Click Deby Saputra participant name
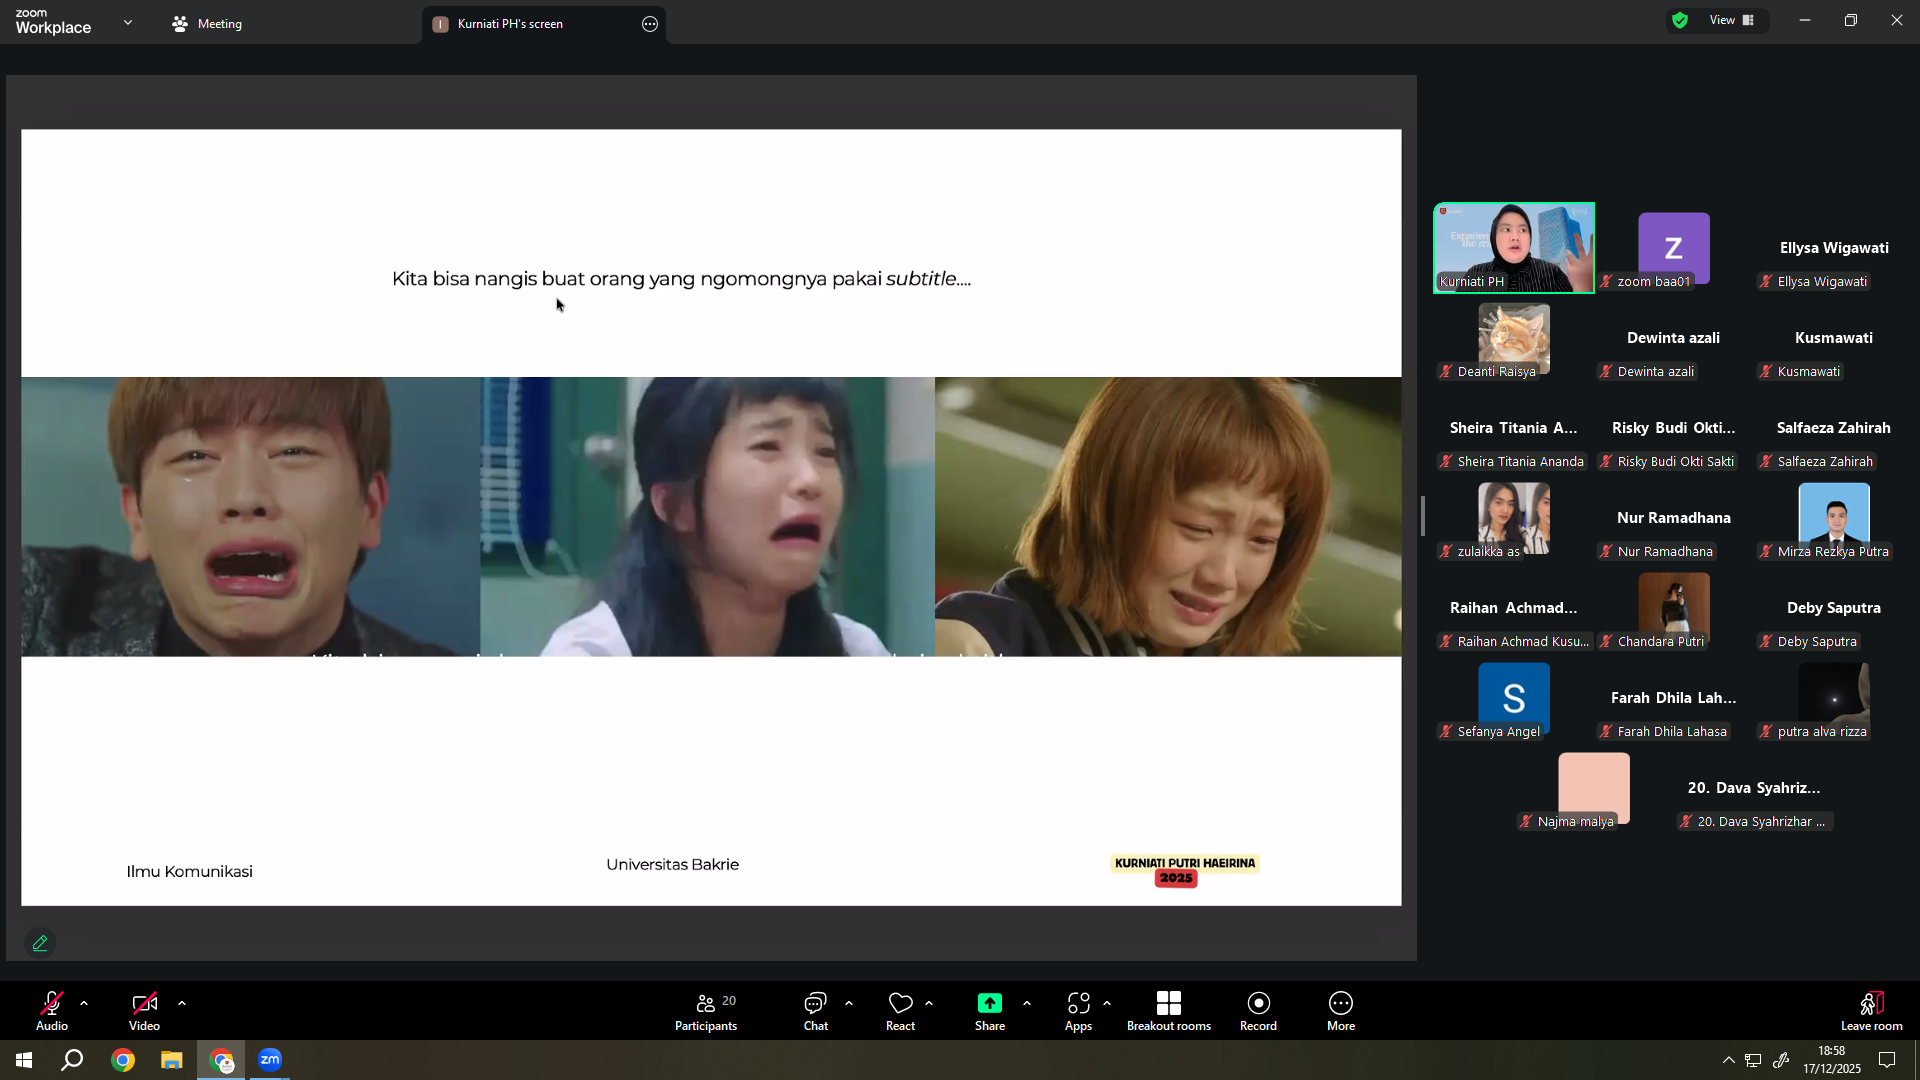The height and width of the screenshot is (1080, 1920). (1834, 608)
